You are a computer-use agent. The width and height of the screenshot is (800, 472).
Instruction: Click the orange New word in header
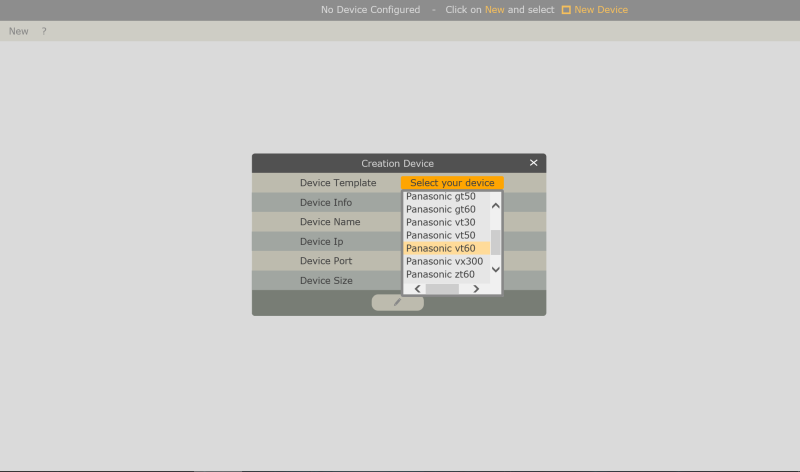tap(494, 10)
